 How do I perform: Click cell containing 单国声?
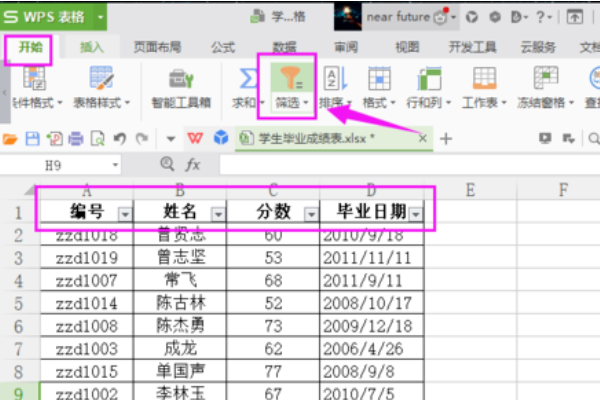pos(180,371)
